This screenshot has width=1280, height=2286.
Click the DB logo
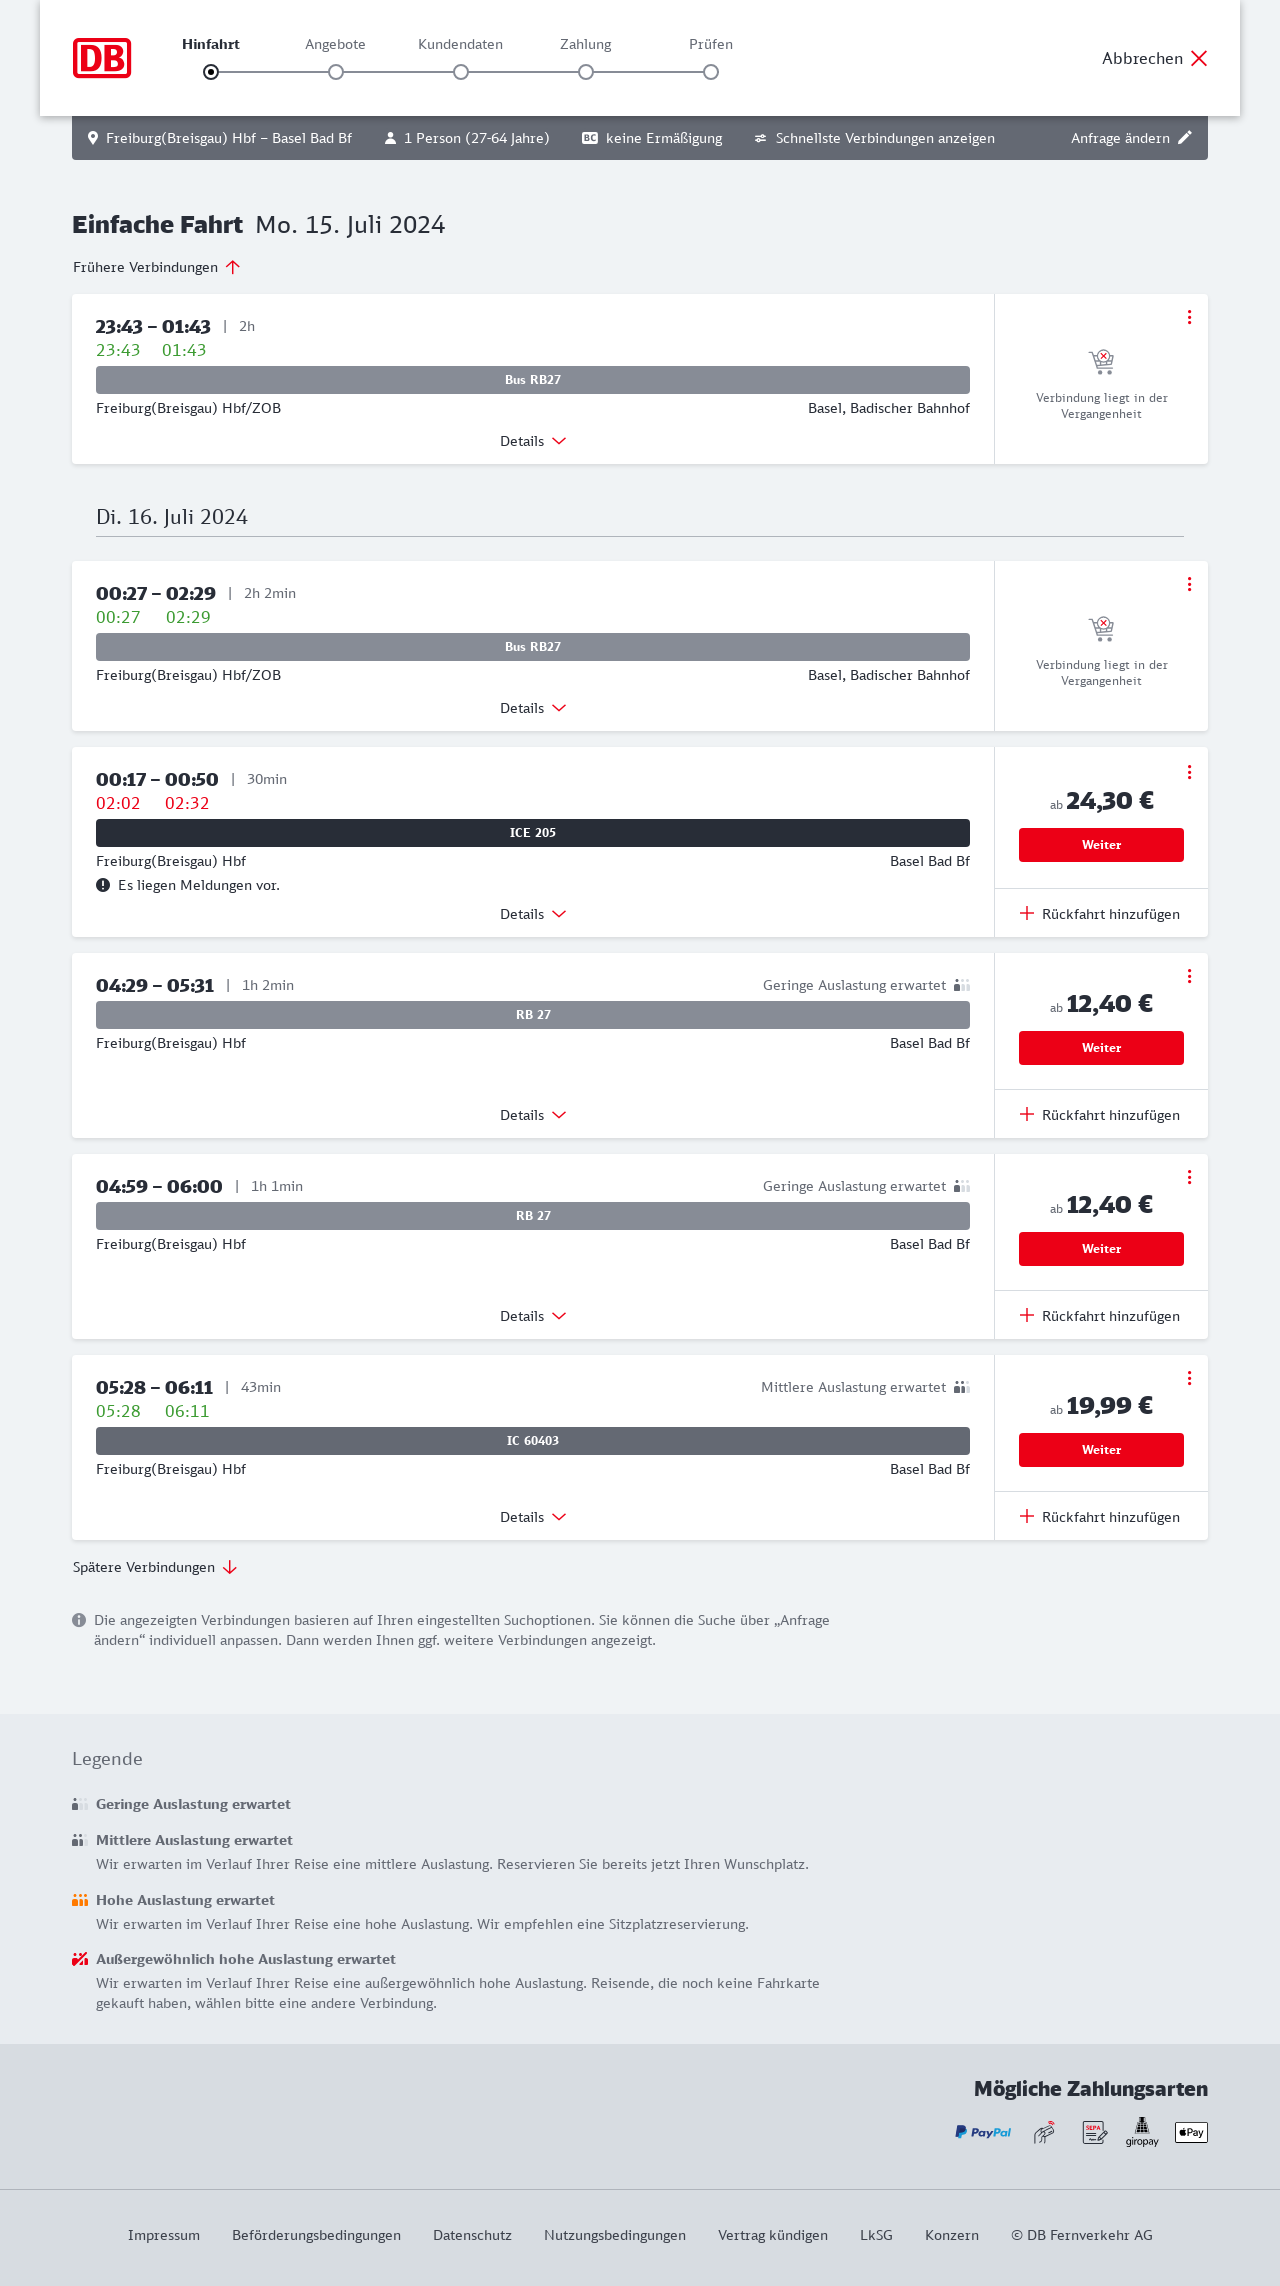point(102,58)
